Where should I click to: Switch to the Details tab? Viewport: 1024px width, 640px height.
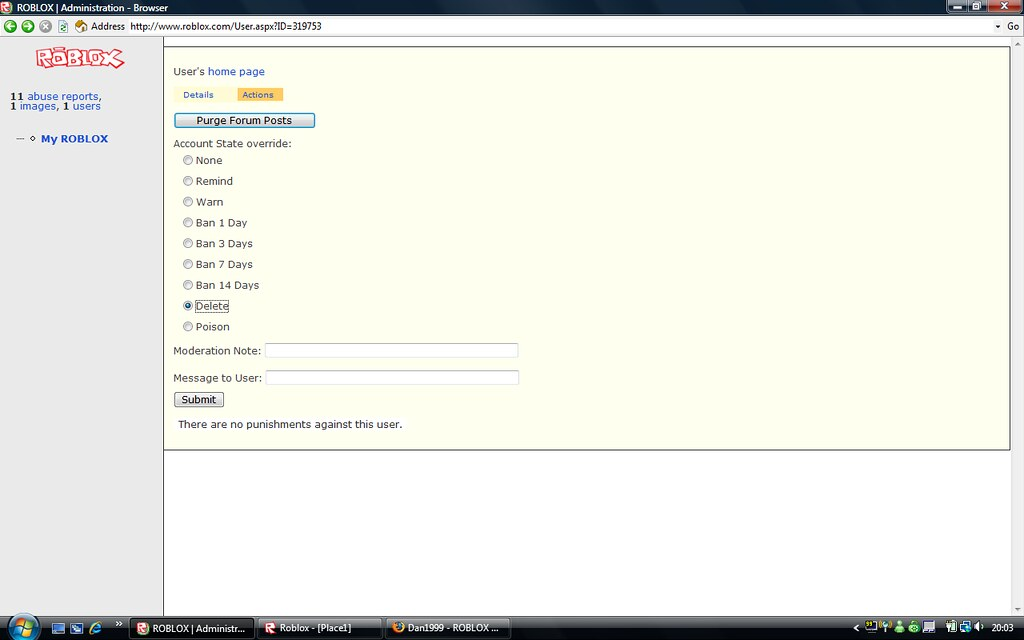pyautogui.click(x=198, y=95)
